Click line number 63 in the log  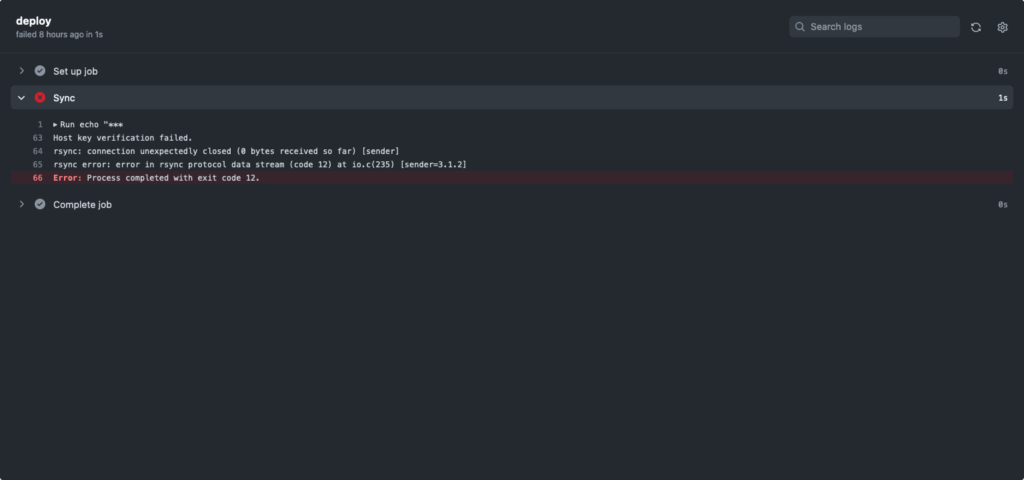pyautogui.click(x=38, y=138)
